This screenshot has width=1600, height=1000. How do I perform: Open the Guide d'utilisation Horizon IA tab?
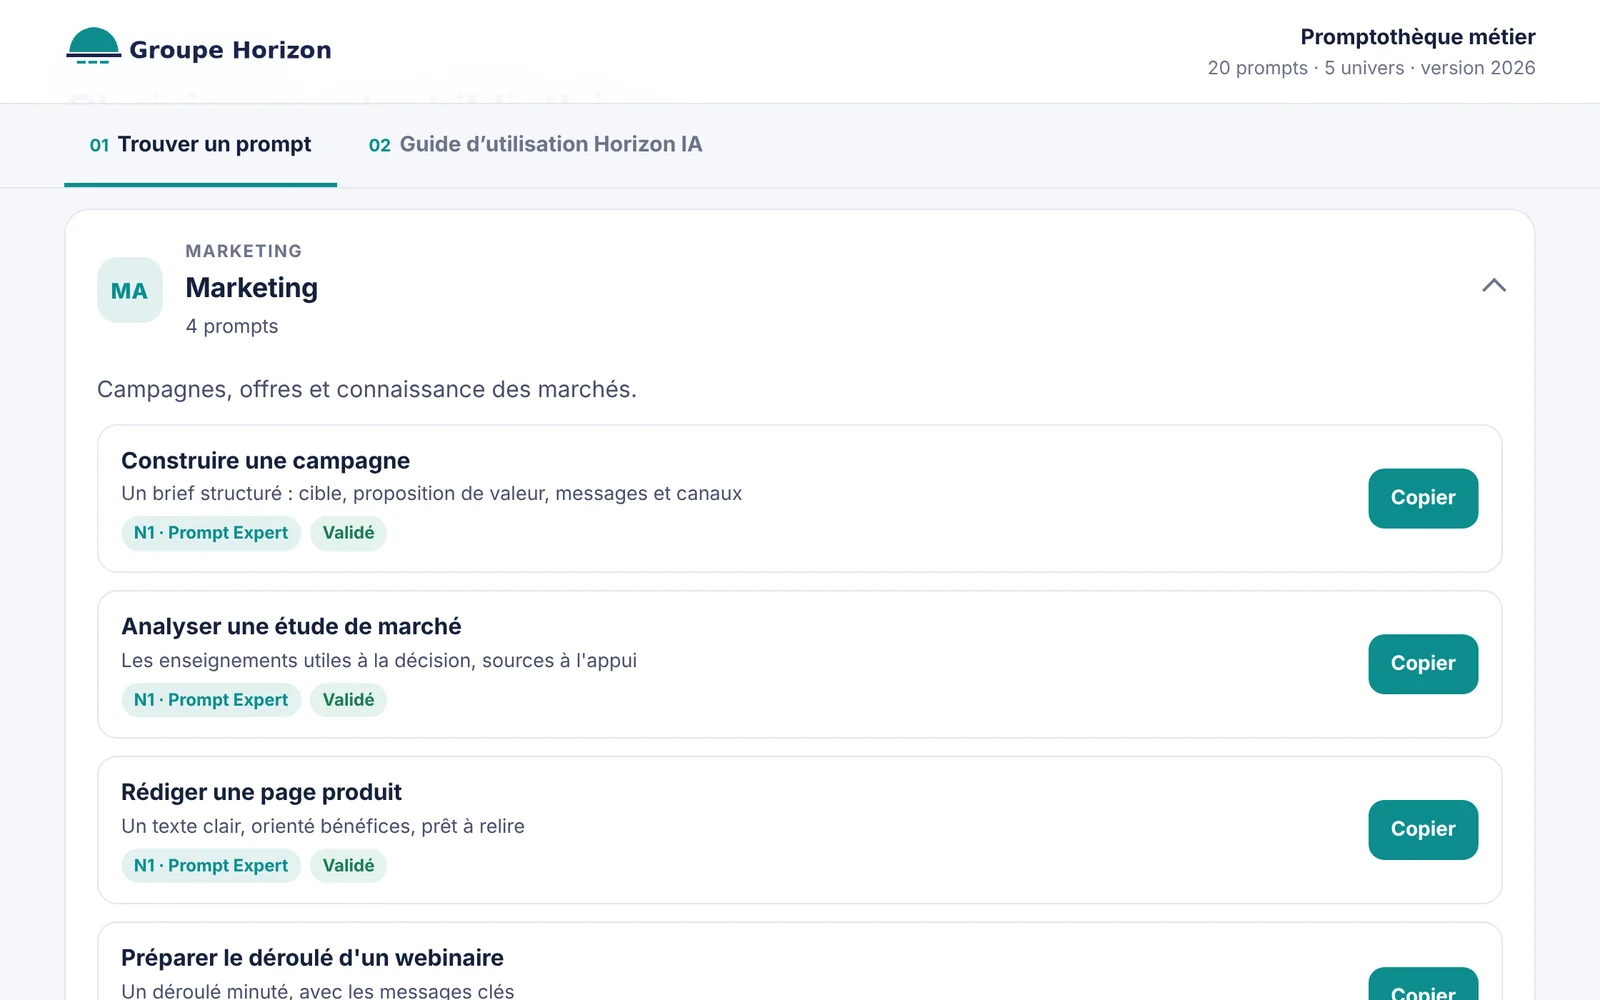(x=535, y=144)
